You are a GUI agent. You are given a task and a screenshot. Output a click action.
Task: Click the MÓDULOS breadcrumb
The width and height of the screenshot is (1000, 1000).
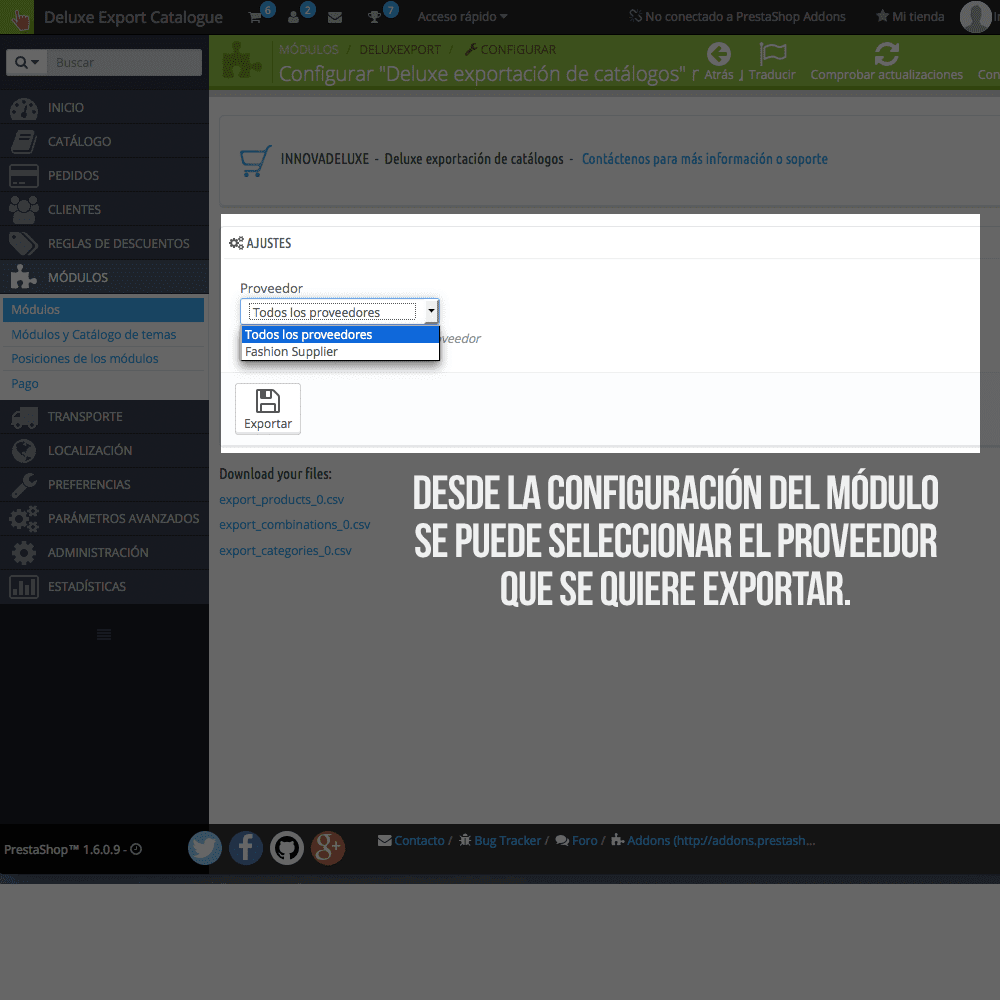[309, 49]
